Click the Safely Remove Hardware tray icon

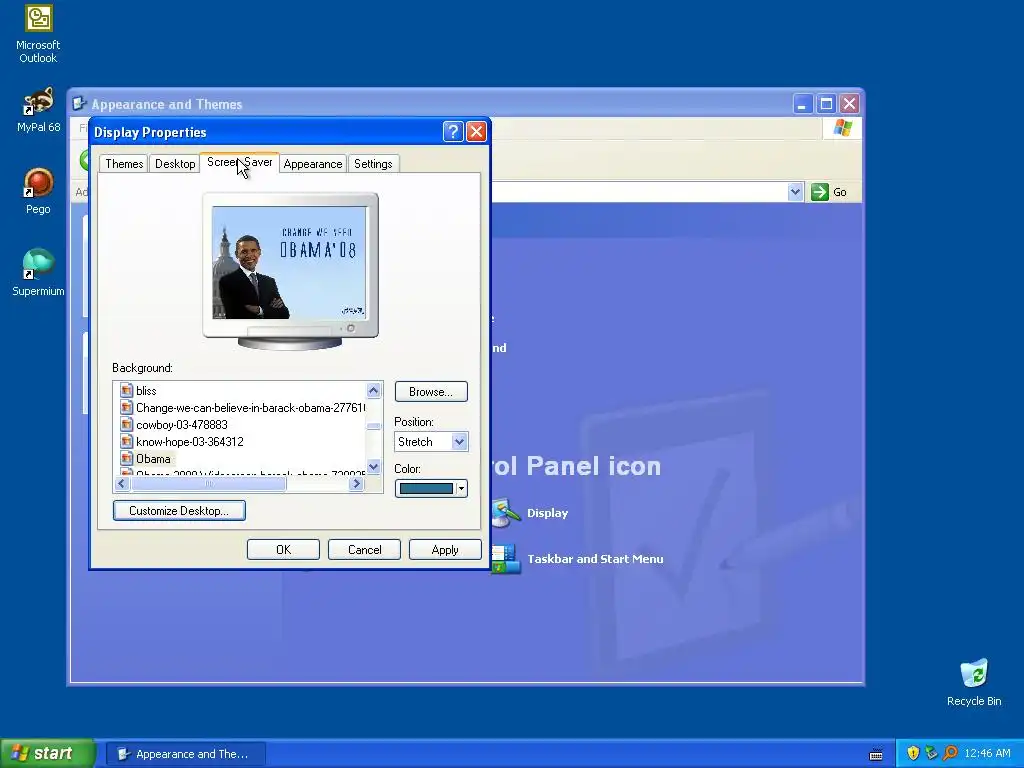tap(931, 753)
